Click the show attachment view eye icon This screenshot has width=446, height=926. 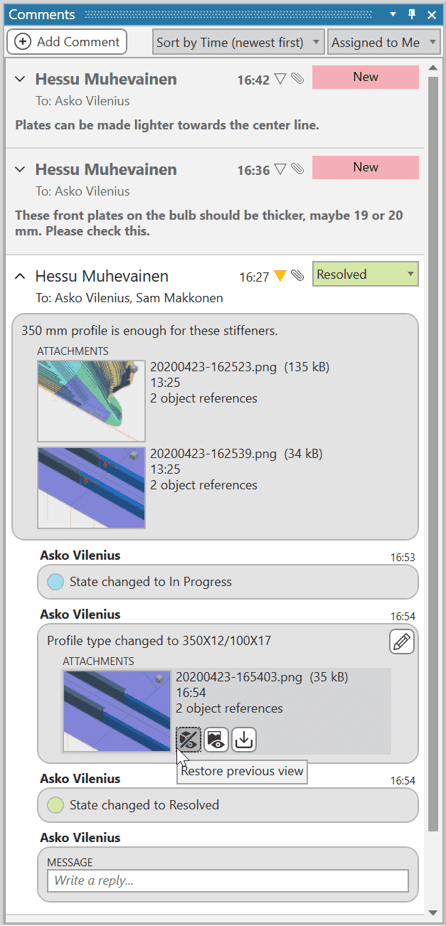click(216, 739)
